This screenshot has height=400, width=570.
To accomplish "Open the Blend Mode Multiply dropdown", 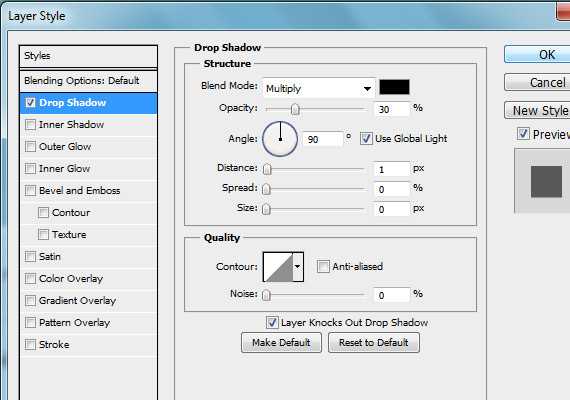I will (x=318, y=88).
